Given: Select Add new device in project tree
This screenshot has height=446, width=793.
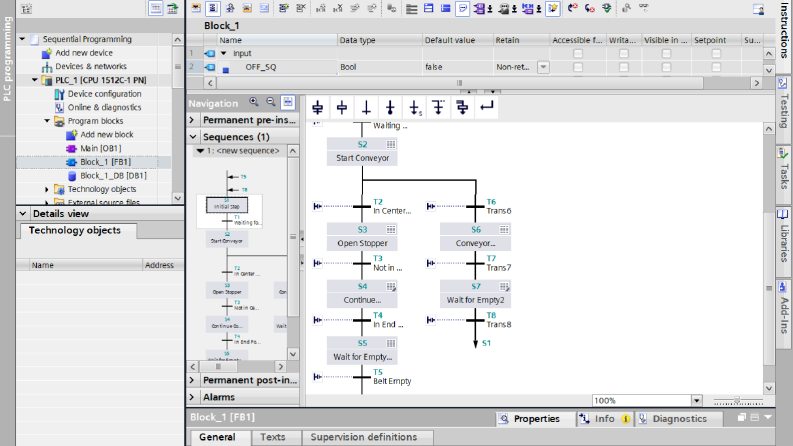Looking at the screenshot, I should 84,53.
